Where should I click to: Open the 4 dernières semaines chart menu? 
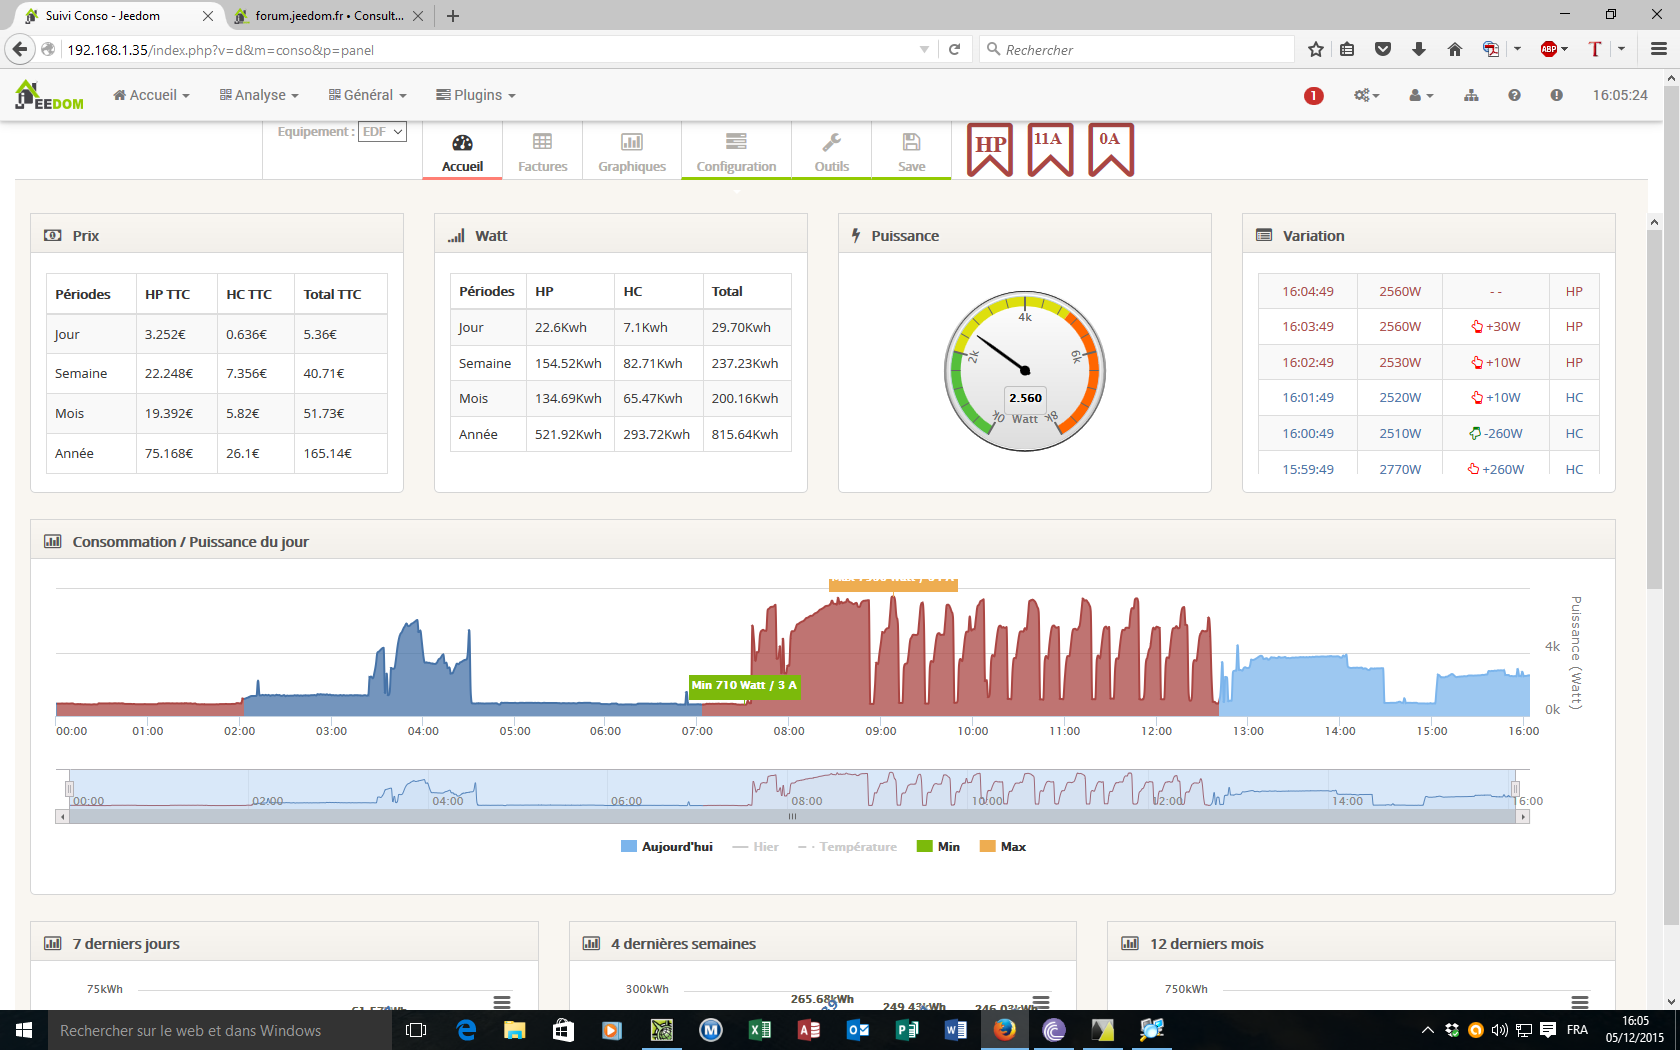click(x=1041, y=1002)
